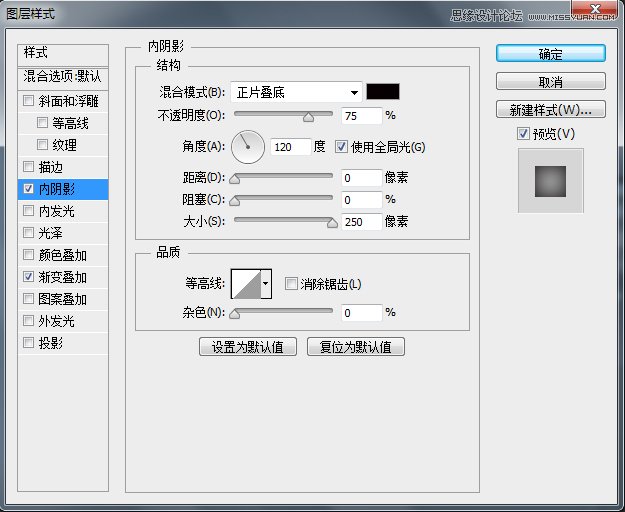The image size is (625, 512).
Task: Uncheck the 渐变叠加 checkbox
Action: click(28, 277)
